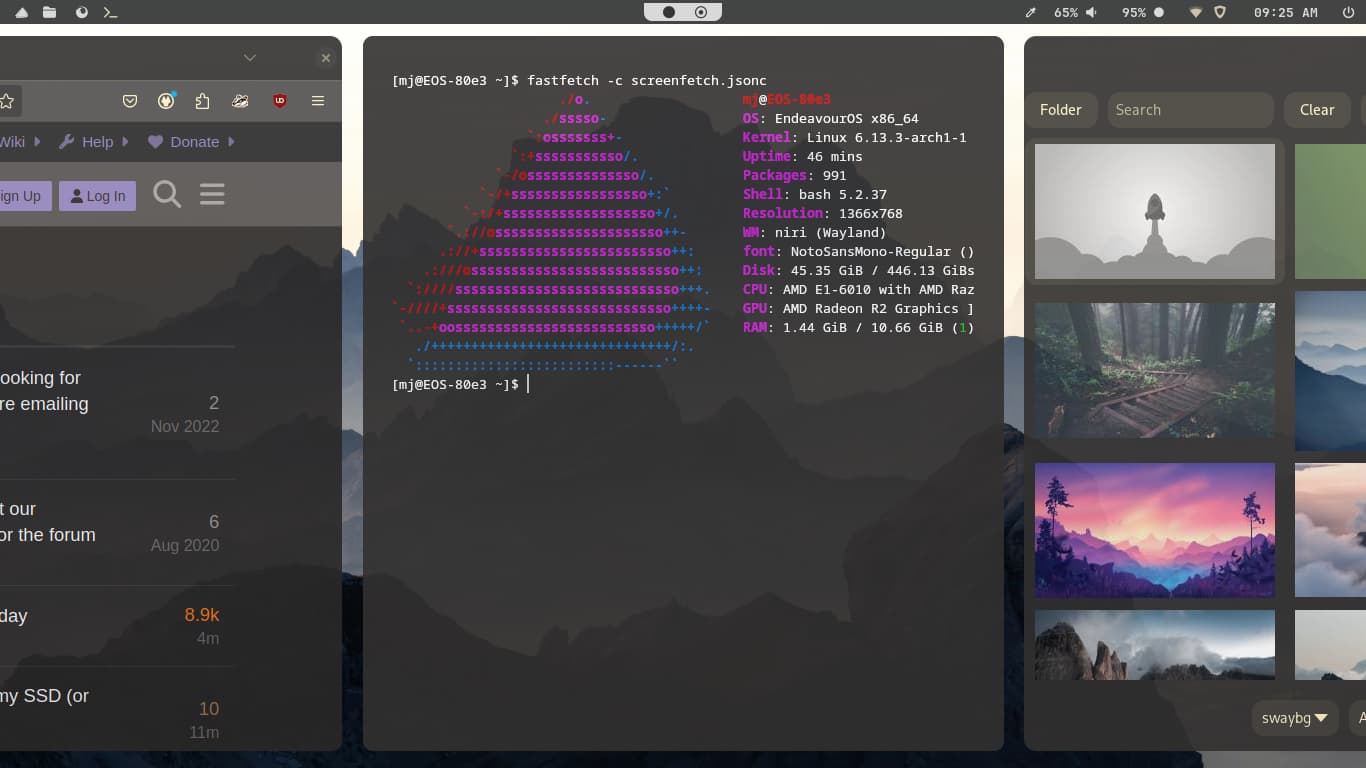
Task: Select the purple sunset mountains wallpaper thumbnail
Action: tap(1155, 530)
